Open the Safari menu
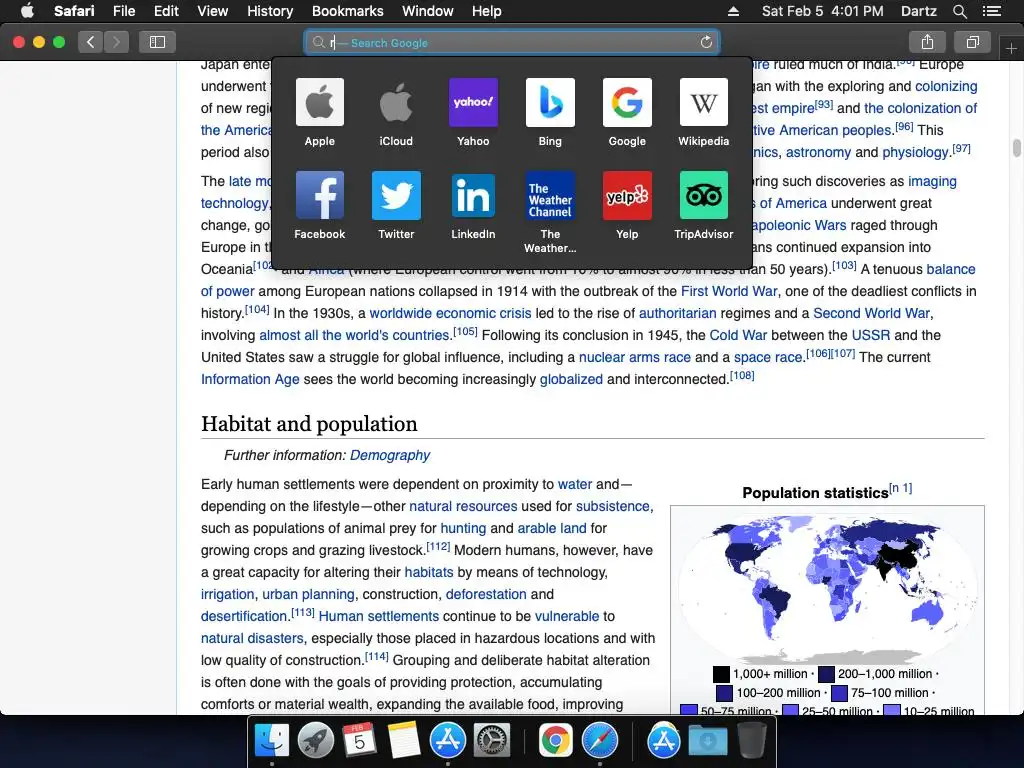Viewport: 1024px width, 768px height. 74,11
